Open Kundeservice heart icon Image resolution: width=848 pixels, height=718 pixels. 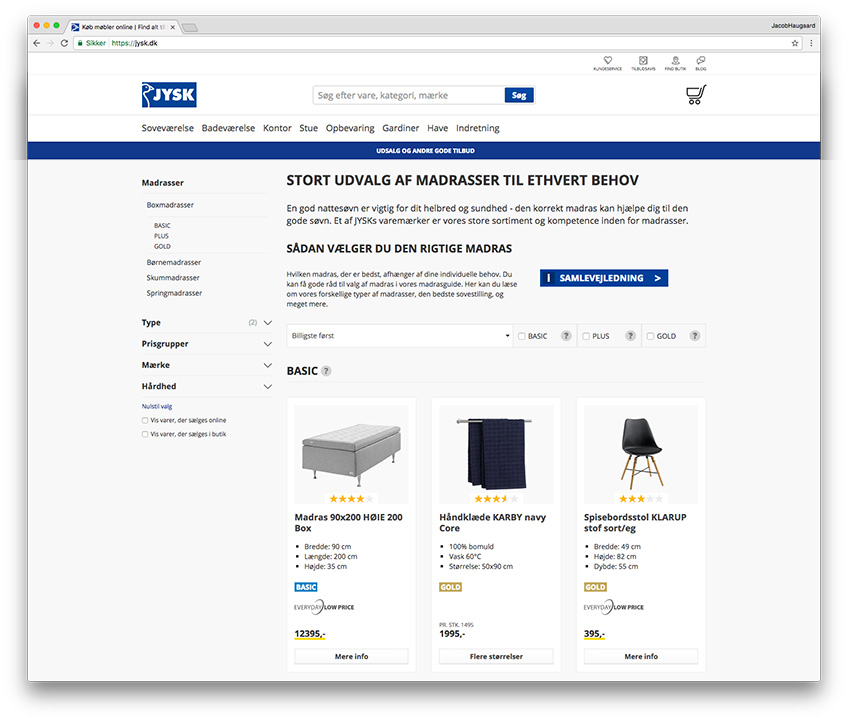pos(607,63)
